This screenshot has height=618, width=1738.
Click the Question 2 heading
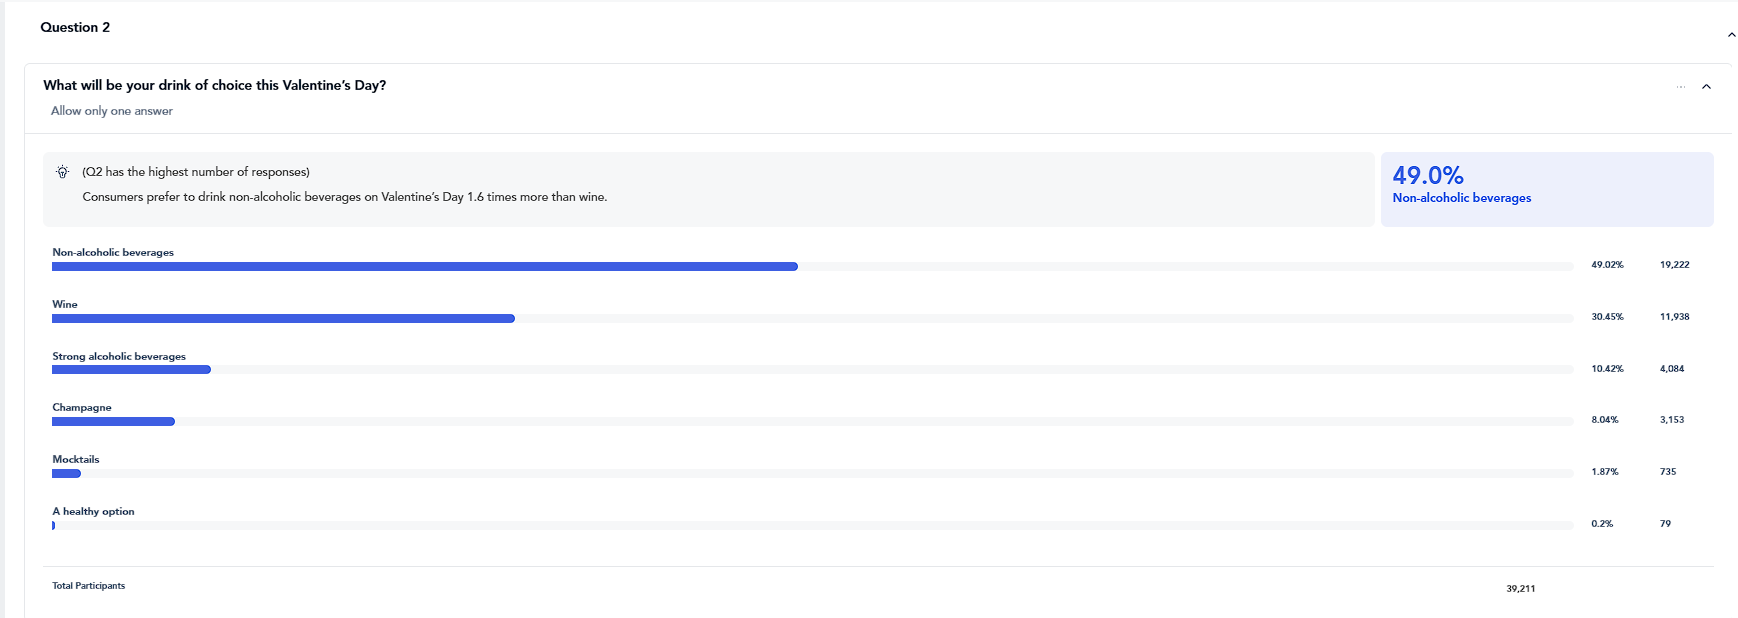click(75, 27)
